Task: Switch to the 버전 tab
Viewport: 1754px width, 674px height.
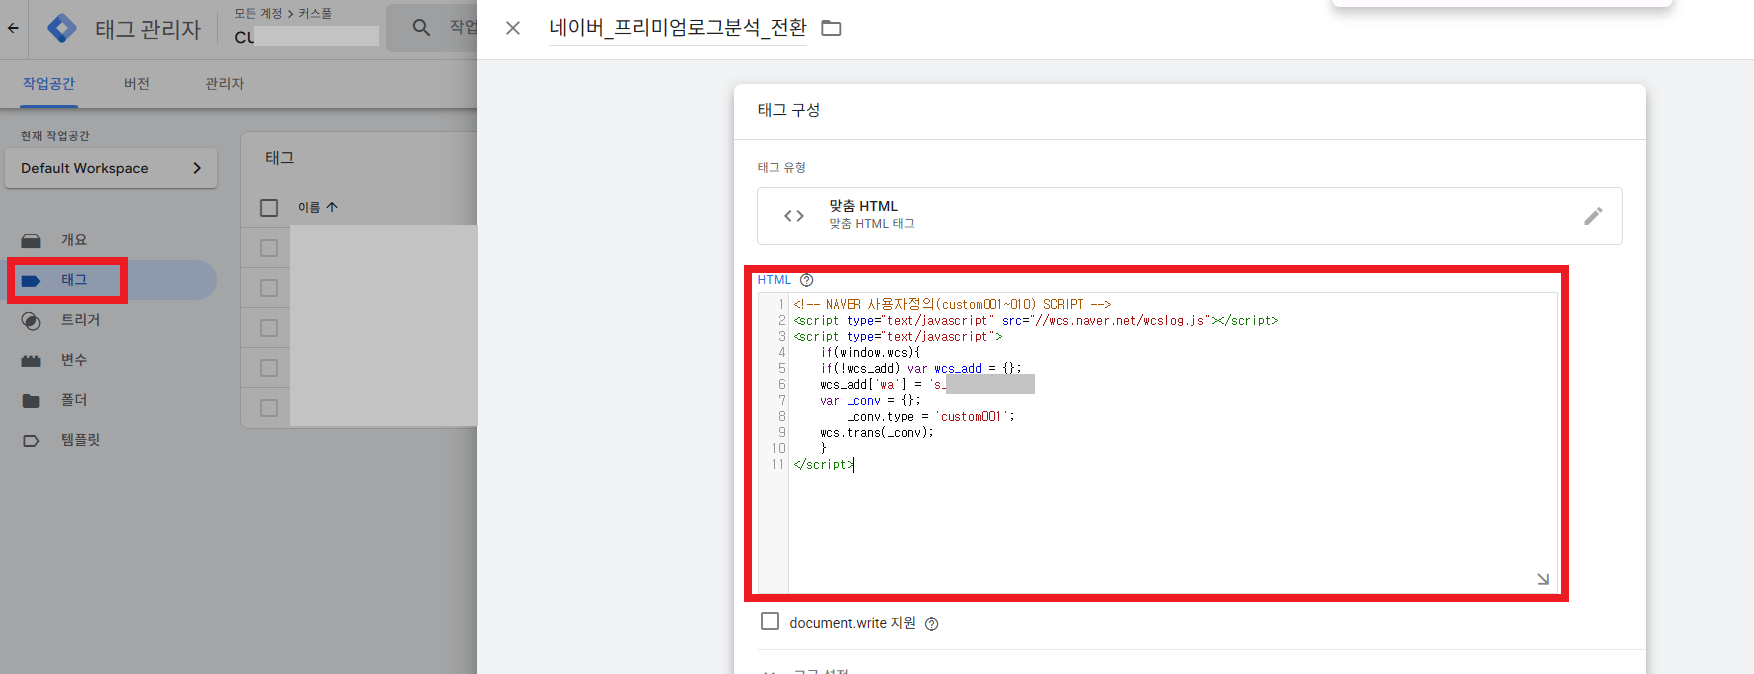Action: point(137,84)
